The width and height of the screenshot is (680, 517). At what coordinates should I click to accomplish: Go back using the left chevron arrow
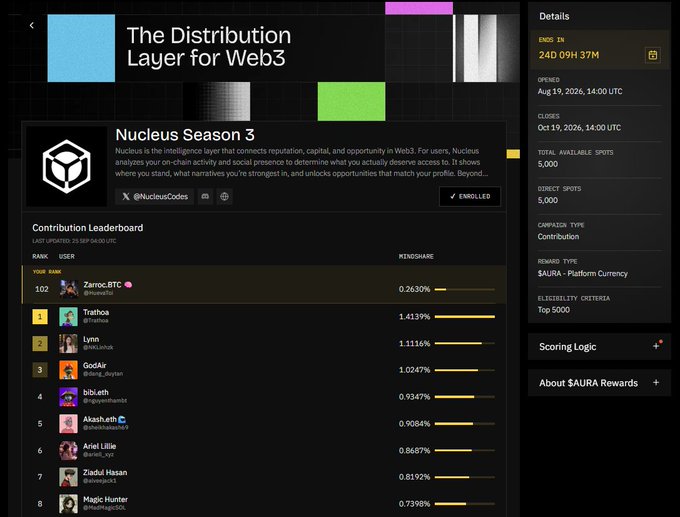click(32, 26)
